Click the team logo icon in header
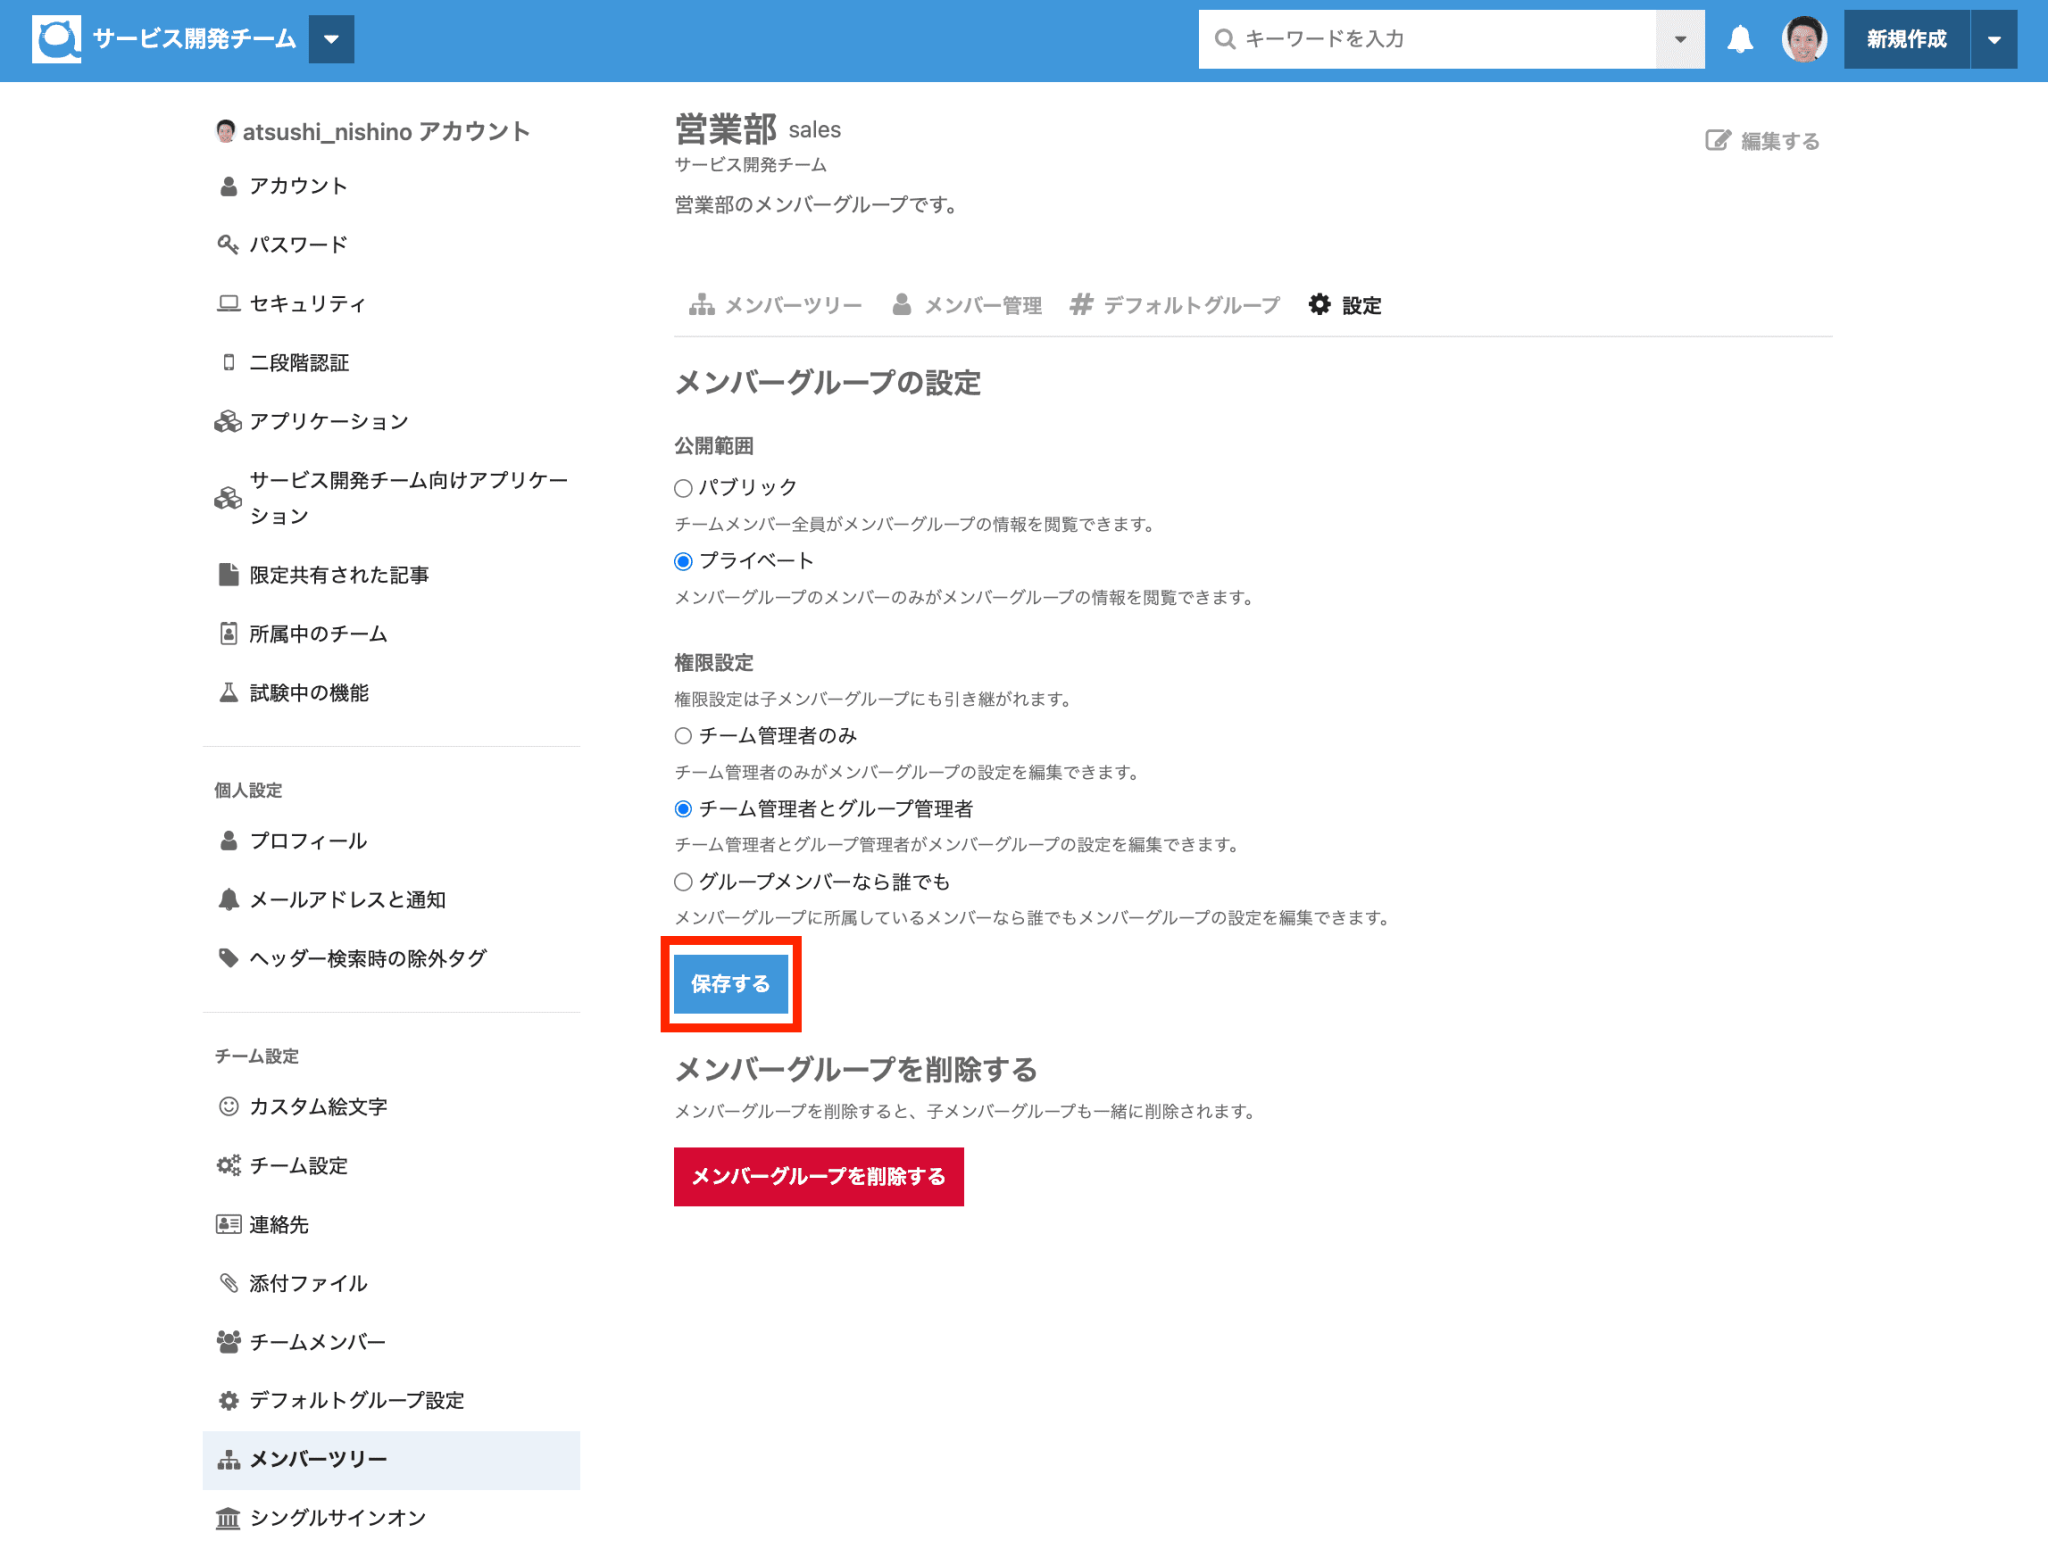Image resolution: width=2048 pixels, height=1549 pixels. (x=56, y=39)
